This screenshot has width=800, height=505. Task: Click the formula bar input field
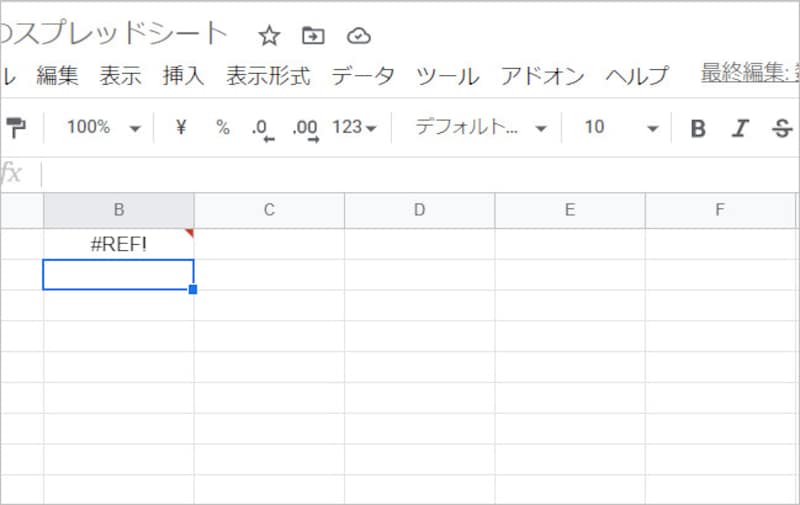pyautogui.click(x=400, y=174)
